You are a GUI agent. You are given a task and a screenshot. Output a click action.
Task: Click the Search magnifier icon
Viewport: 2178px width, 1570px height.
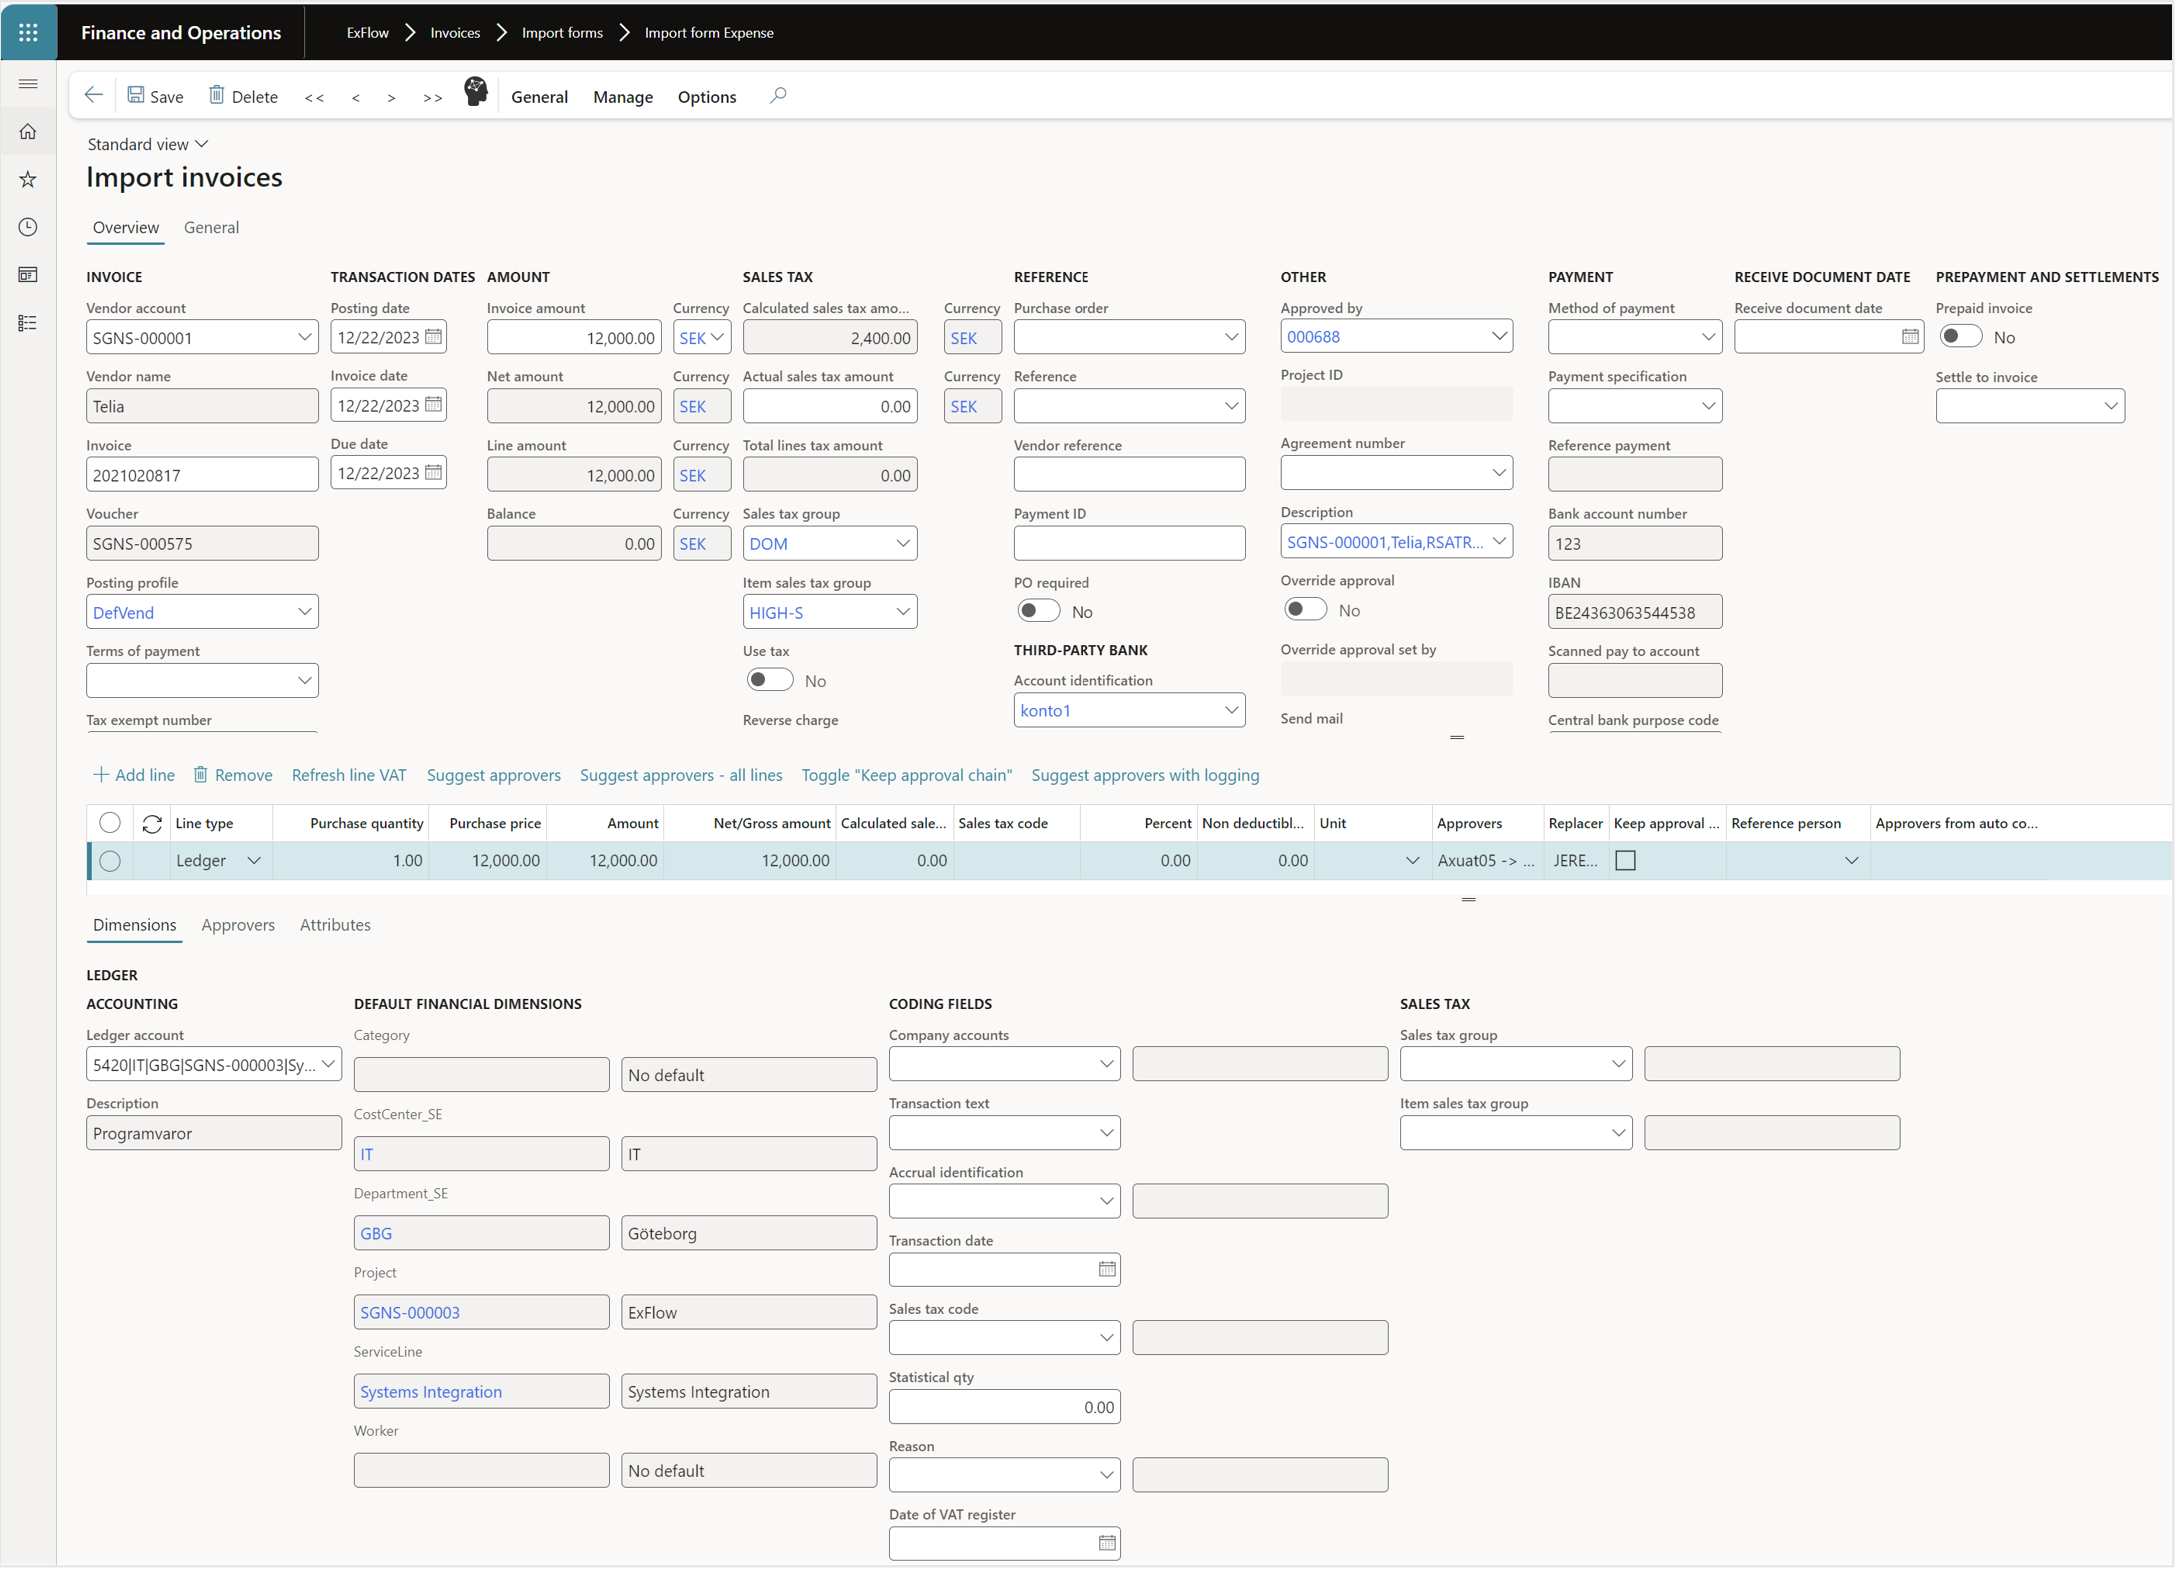pyautogui.click(x=780, y=95)
